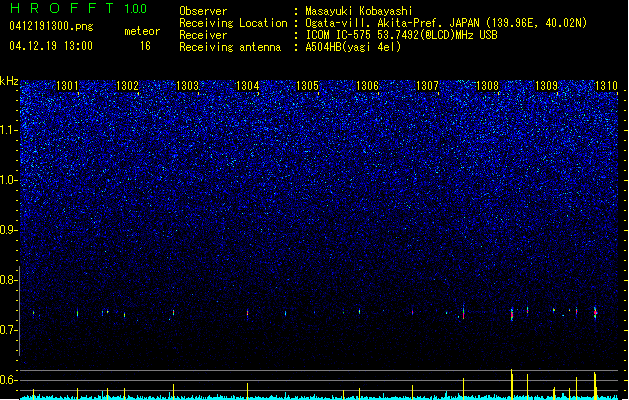Click the 1310 time axis label
629x400 pixels.
pos(606,86)
